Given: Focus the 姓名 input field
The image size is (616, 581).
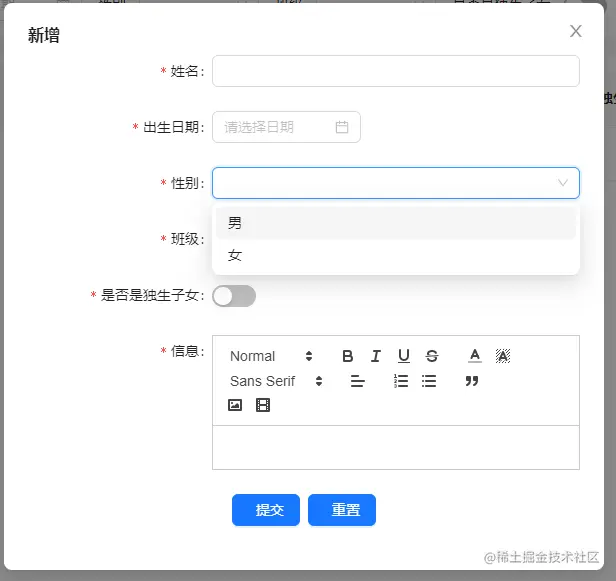Looking at the screenshot, I should click(396, 71).
